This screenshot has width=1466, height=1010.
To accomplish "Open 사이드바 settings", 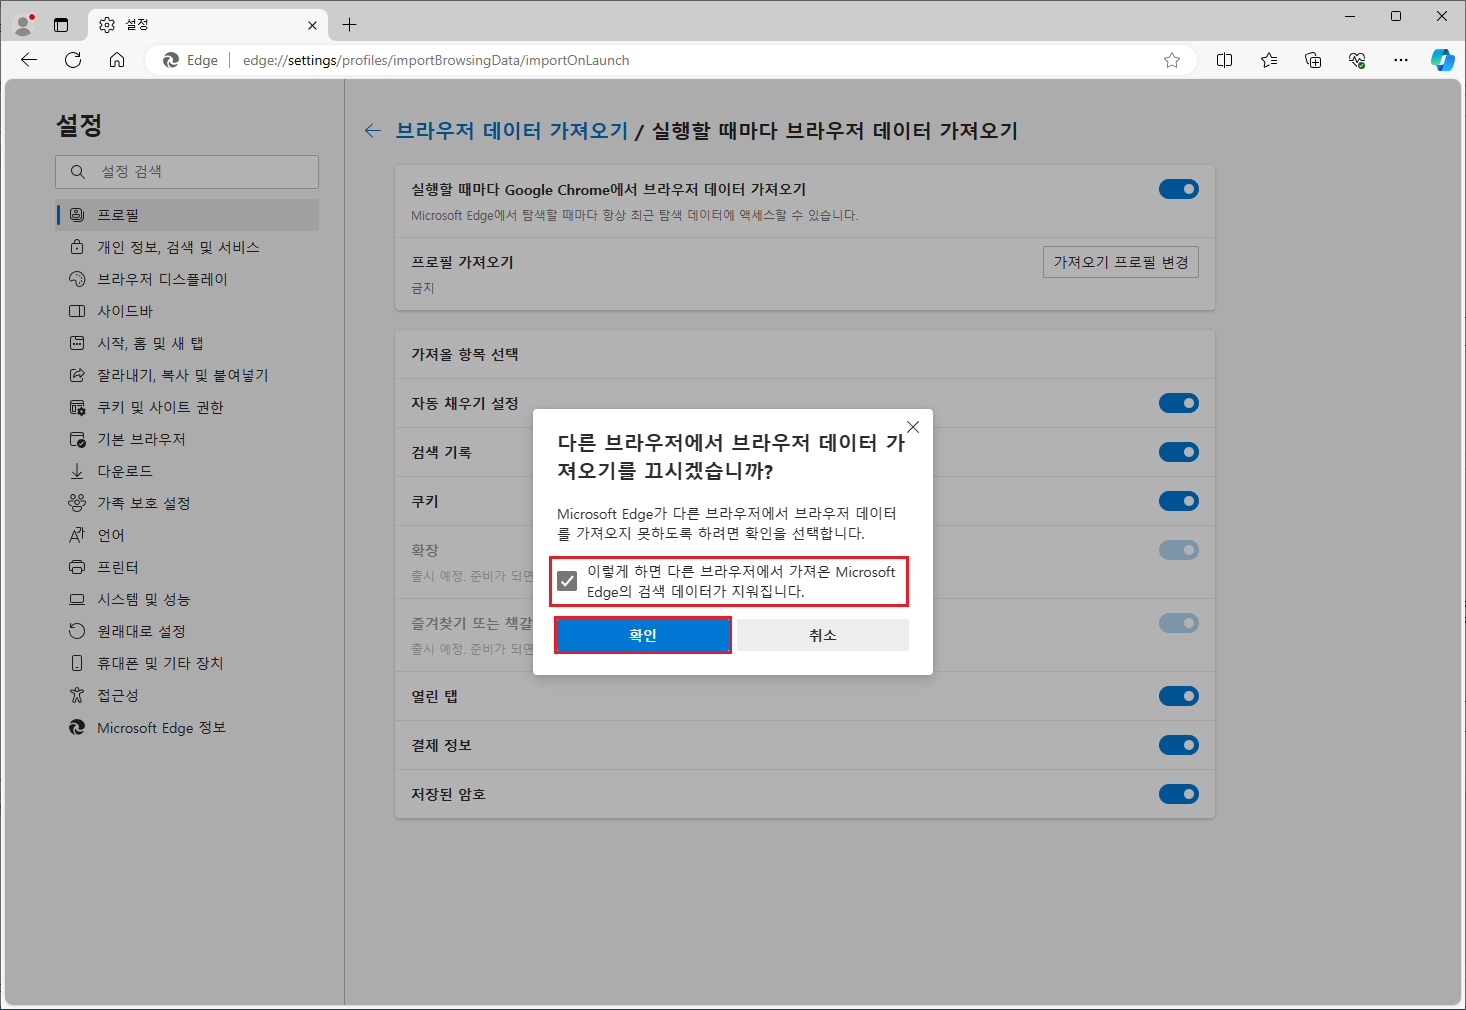I will coord(188,311).
